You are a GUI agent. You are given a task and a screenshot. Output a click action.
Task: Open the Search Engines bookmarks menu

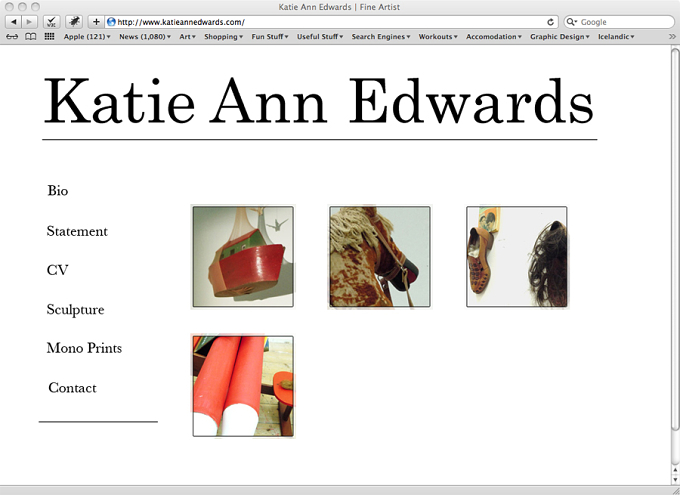pyautogui.click(x=381, y=37)
